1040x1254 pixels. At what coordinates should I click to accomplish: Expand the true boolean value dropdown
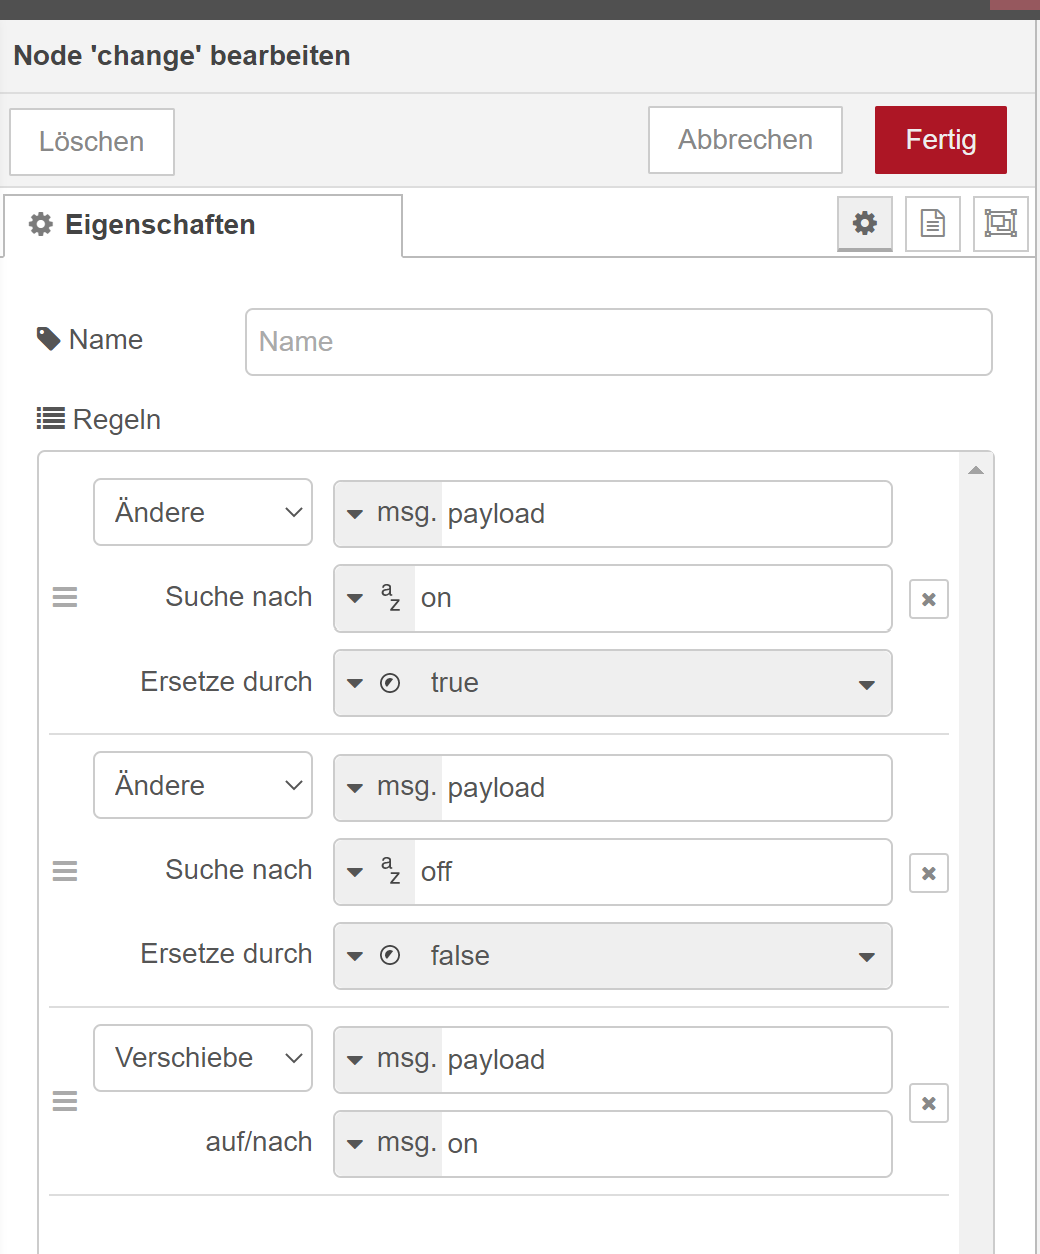pos(866,684)
